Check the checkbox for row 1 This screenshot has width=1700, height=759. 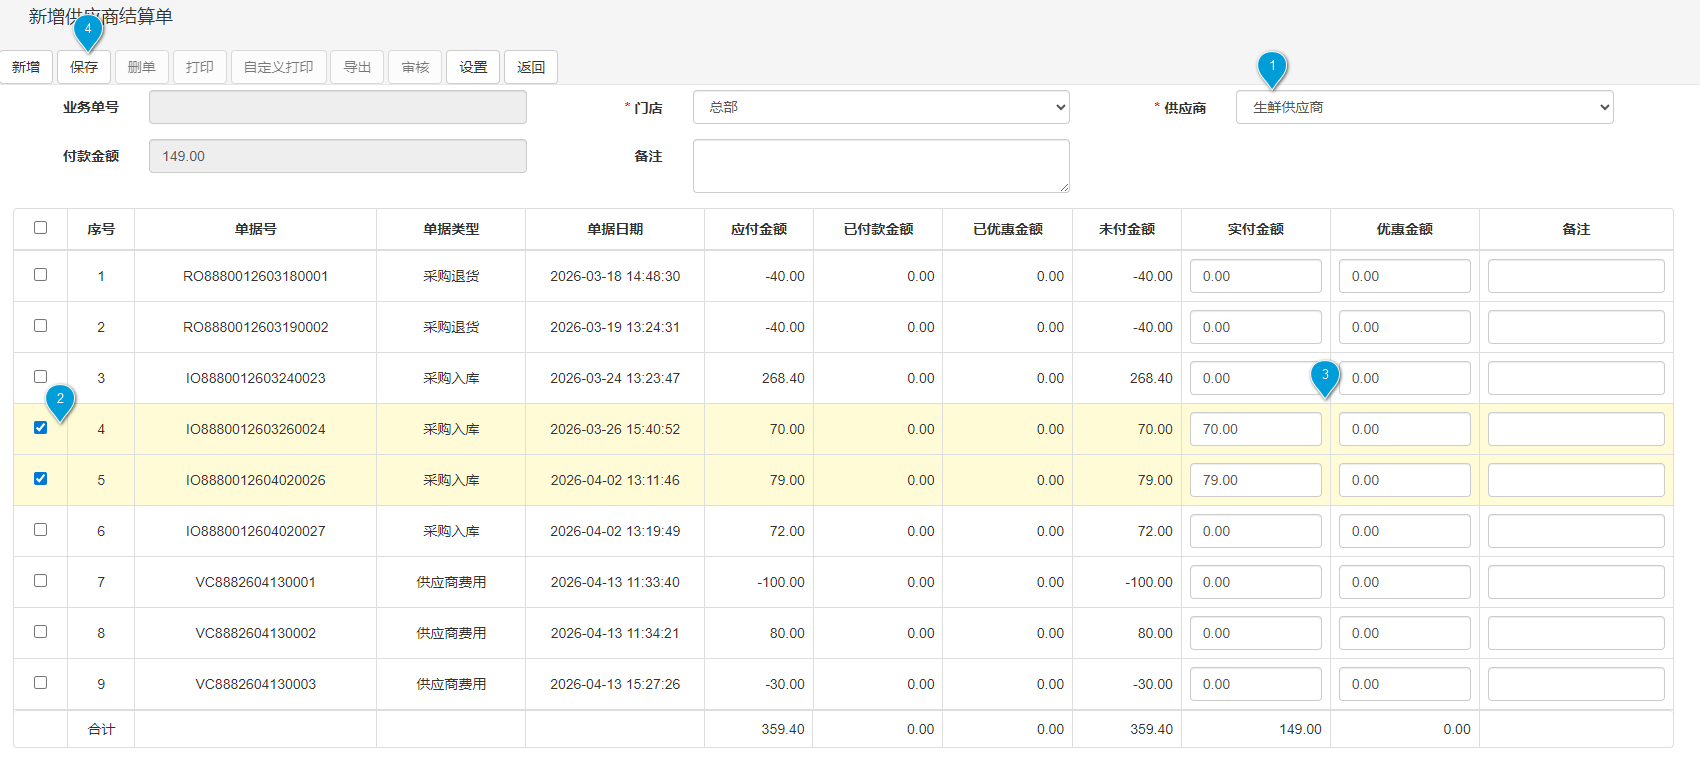[x=41, y=275]
